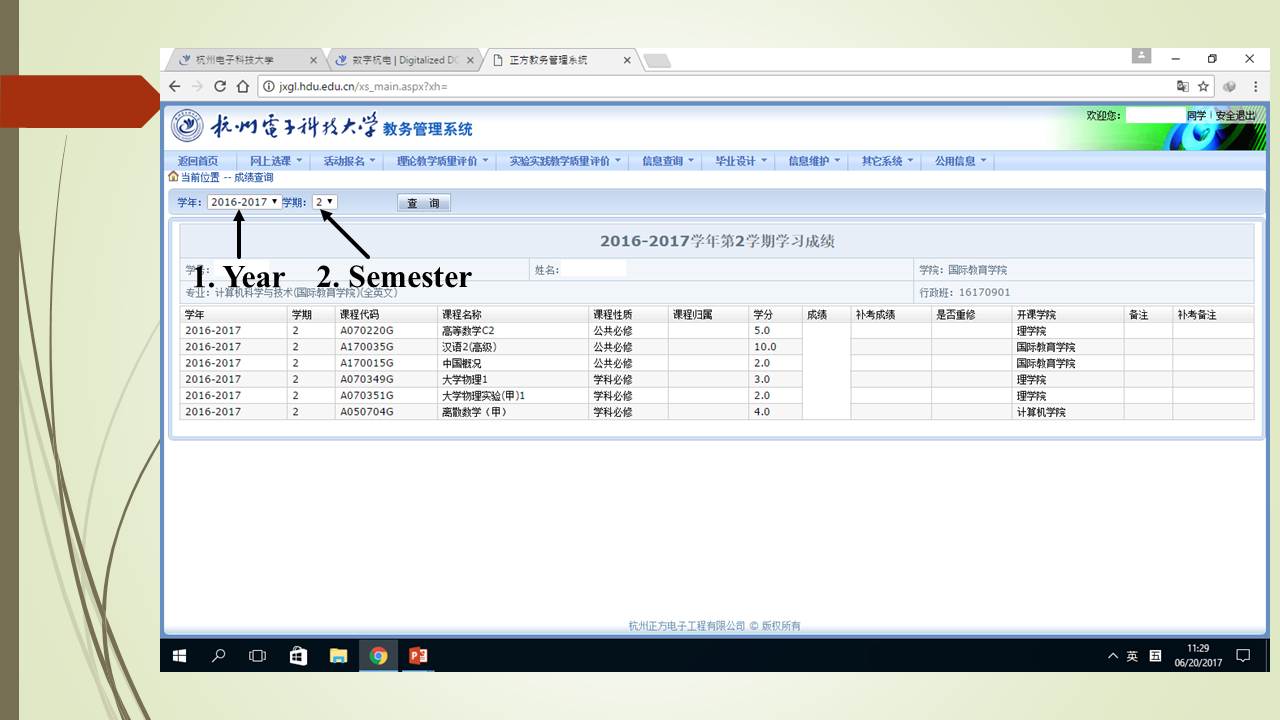Click the extension icon beside the star
Screen dimensions: 1280x720
click(1230, 87)
